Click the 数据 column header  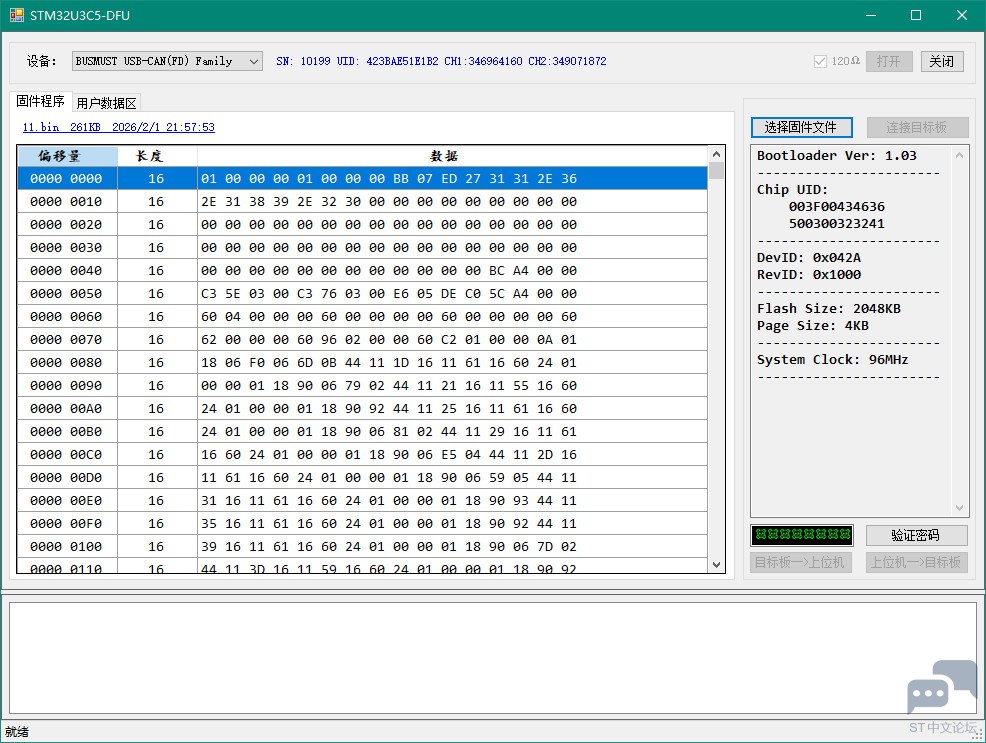(x=452, y=156)
